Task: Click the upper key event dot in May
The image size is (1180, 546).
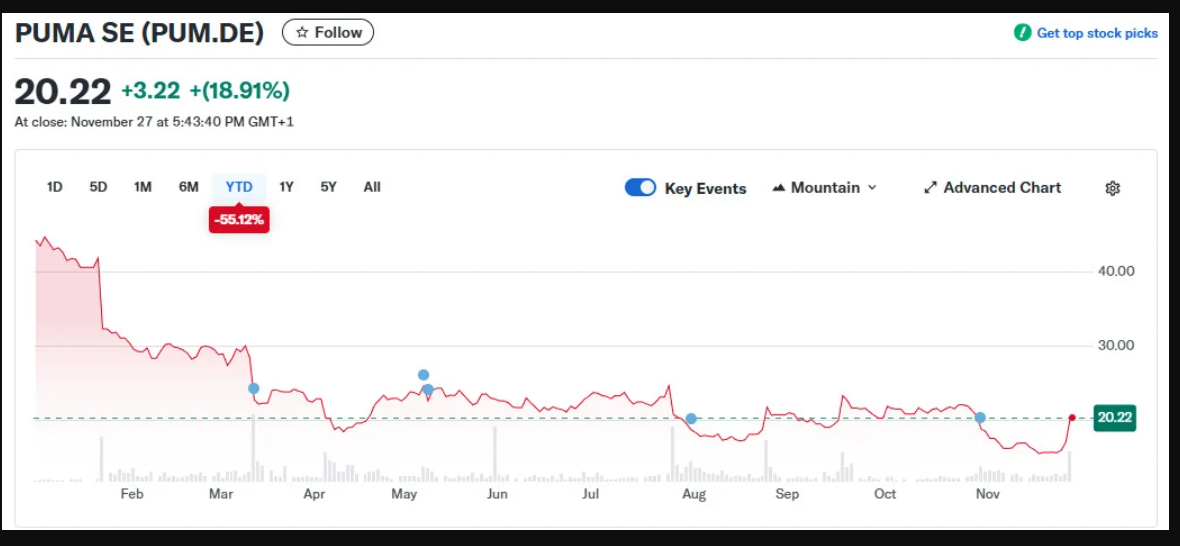Action: 424,375
